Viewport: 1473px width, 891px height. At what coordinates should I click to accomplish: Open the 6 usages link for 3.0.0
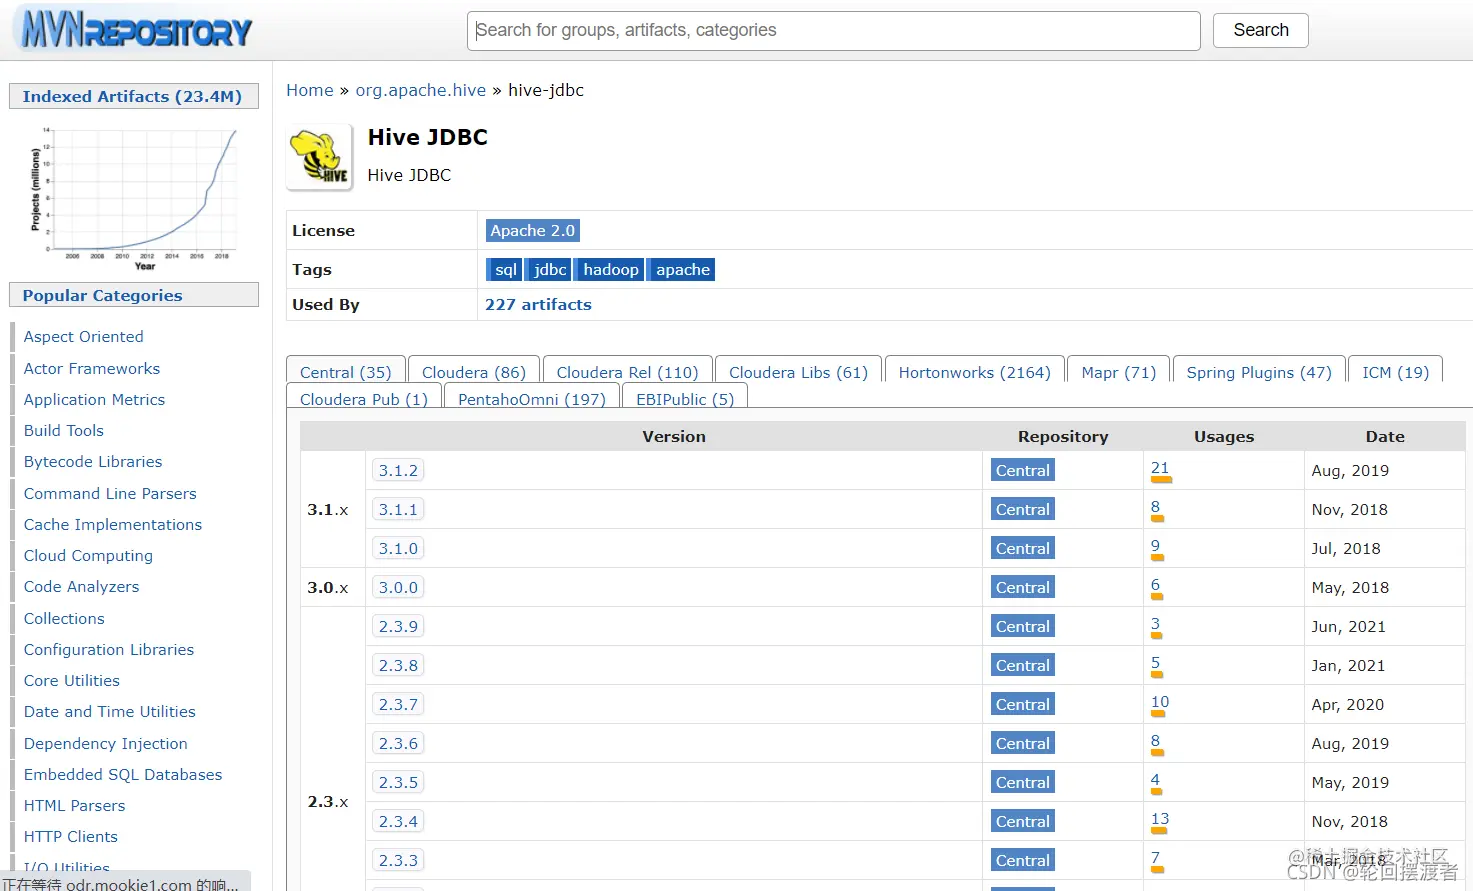(x=1155, y=585)
